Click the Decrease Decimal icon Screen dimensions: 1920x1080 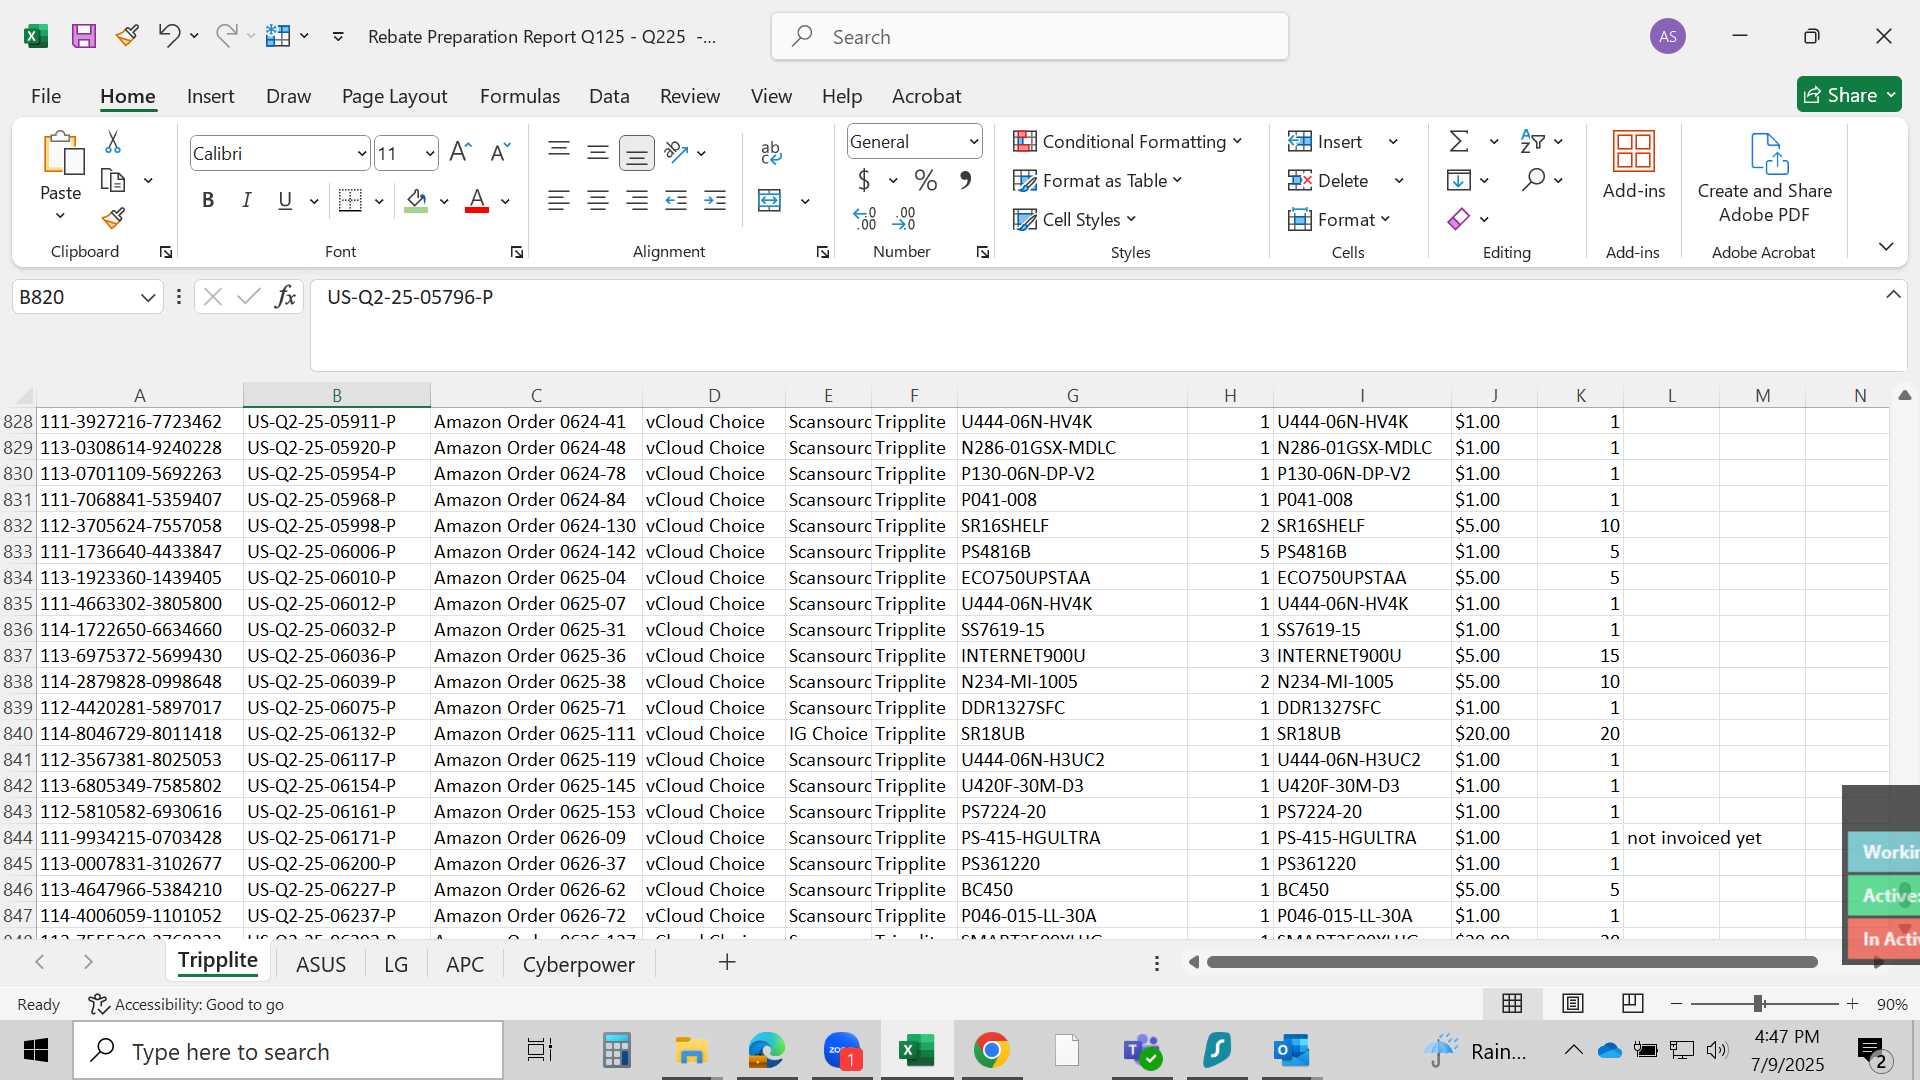click(904, 219)
